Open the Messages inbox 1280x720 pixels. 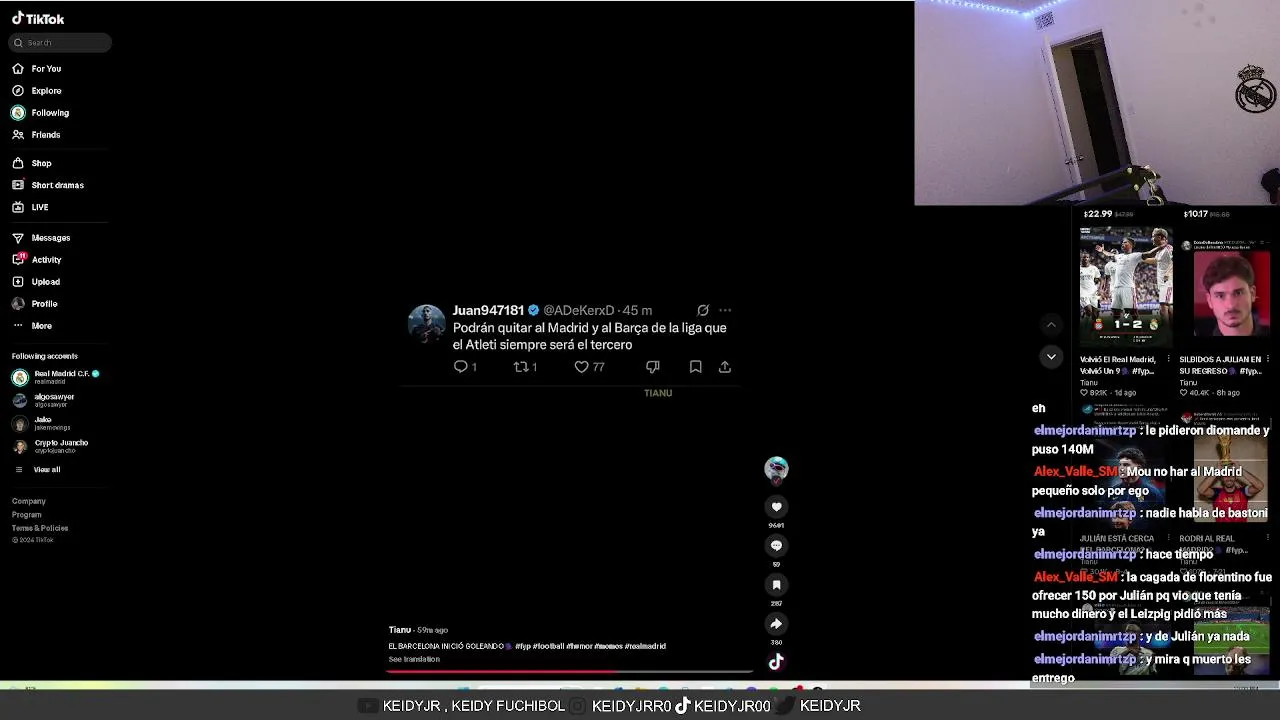pyautogui.click(x=41, y=238)
